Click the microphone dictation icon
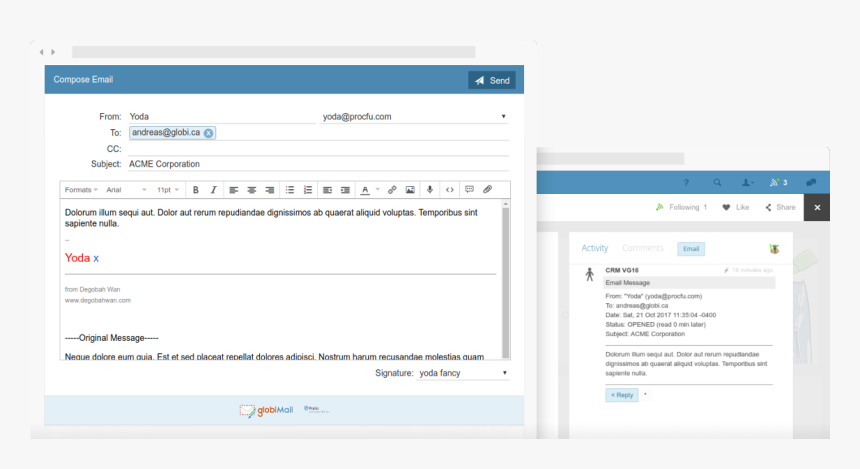860x469 pixels. coord(430,190)
